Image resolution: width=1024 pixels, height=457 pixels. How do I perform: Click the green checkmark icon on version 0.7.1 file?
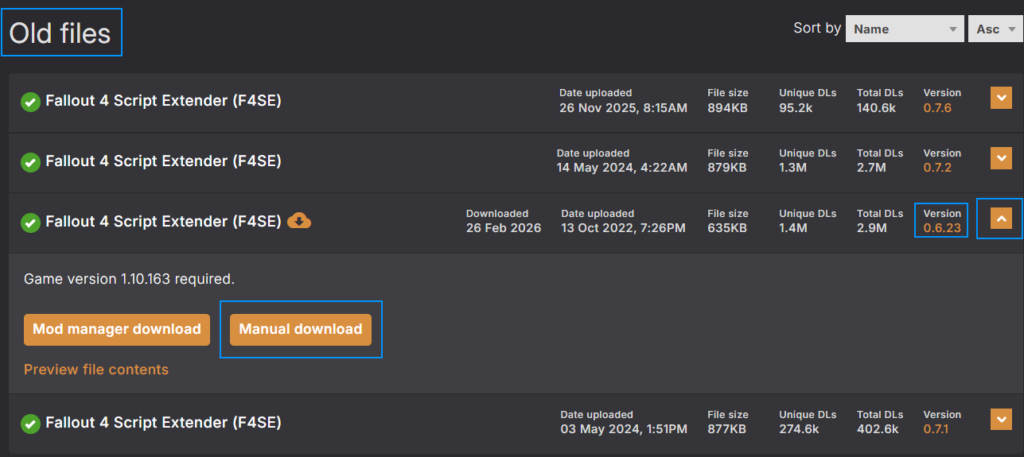pyautogui.click(x=31, y=423)
